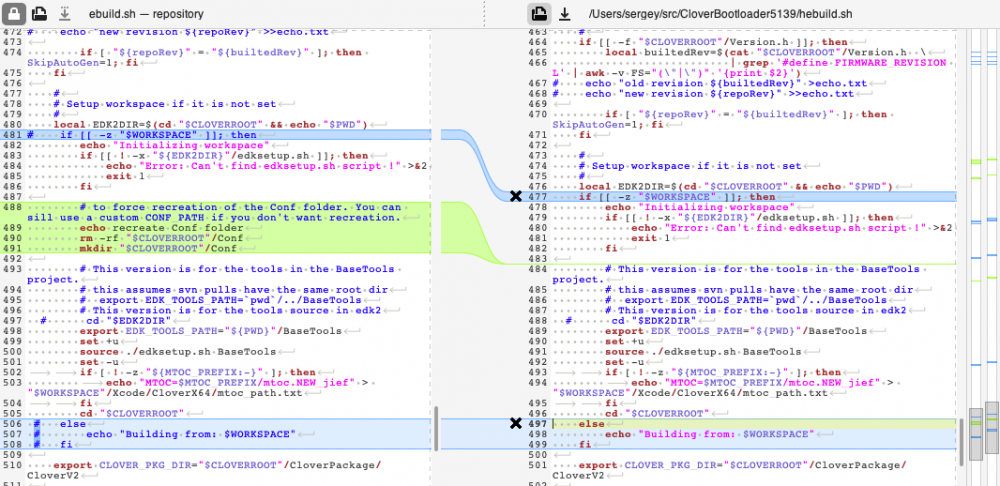Delete the change at right line 477
The width and height of the screenshot is (1000, 486).
(516, 196)
